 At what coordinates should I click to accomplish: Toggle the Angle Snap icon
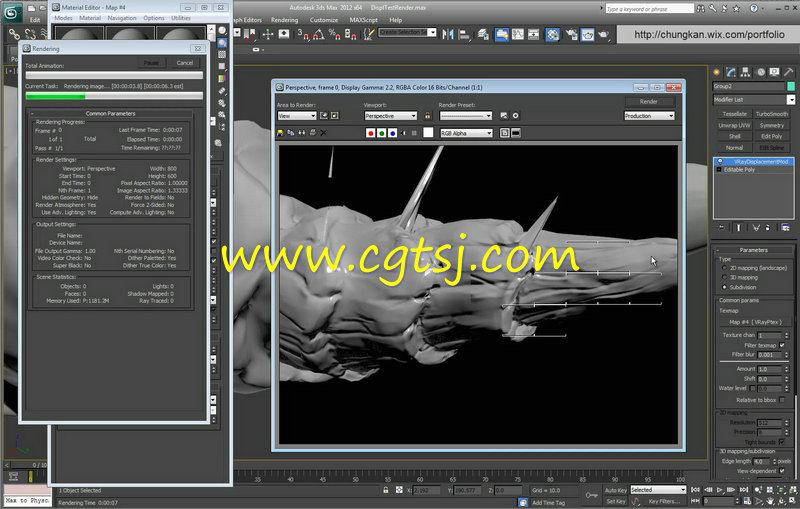point(319,34)
